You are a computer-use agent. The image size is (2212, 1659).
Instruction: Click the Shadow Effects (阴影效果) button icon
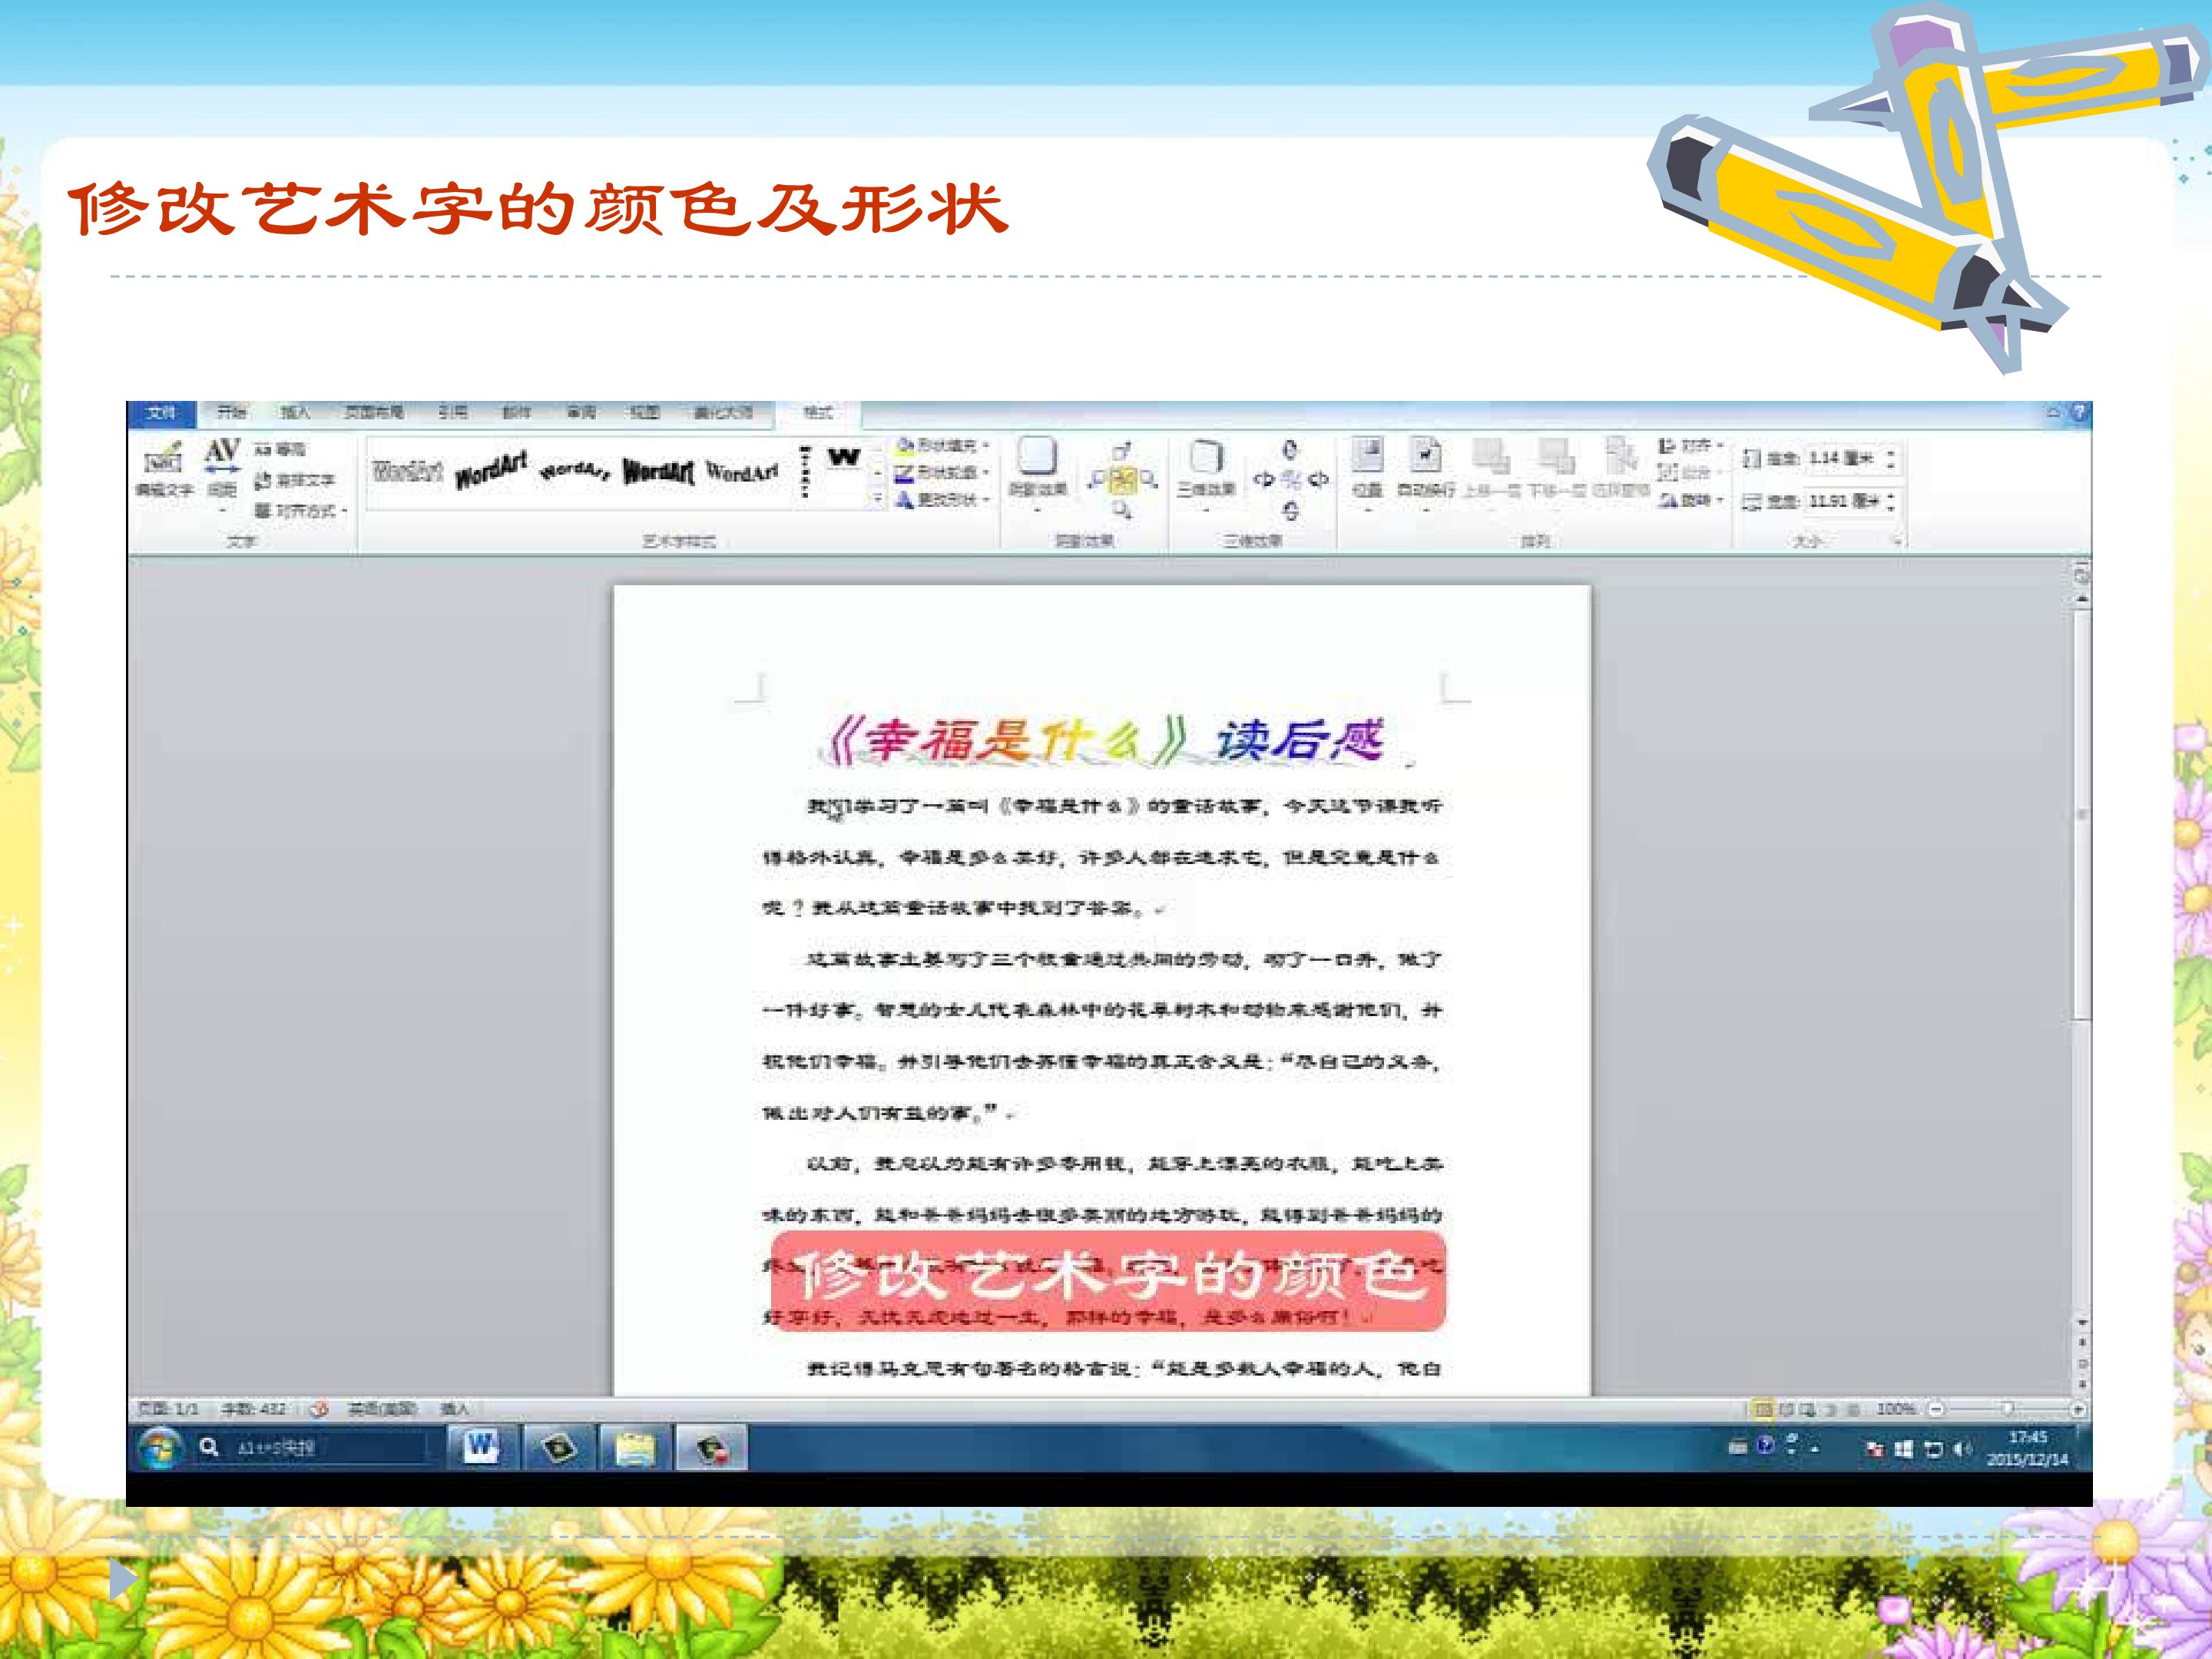tap(1037, 458)
